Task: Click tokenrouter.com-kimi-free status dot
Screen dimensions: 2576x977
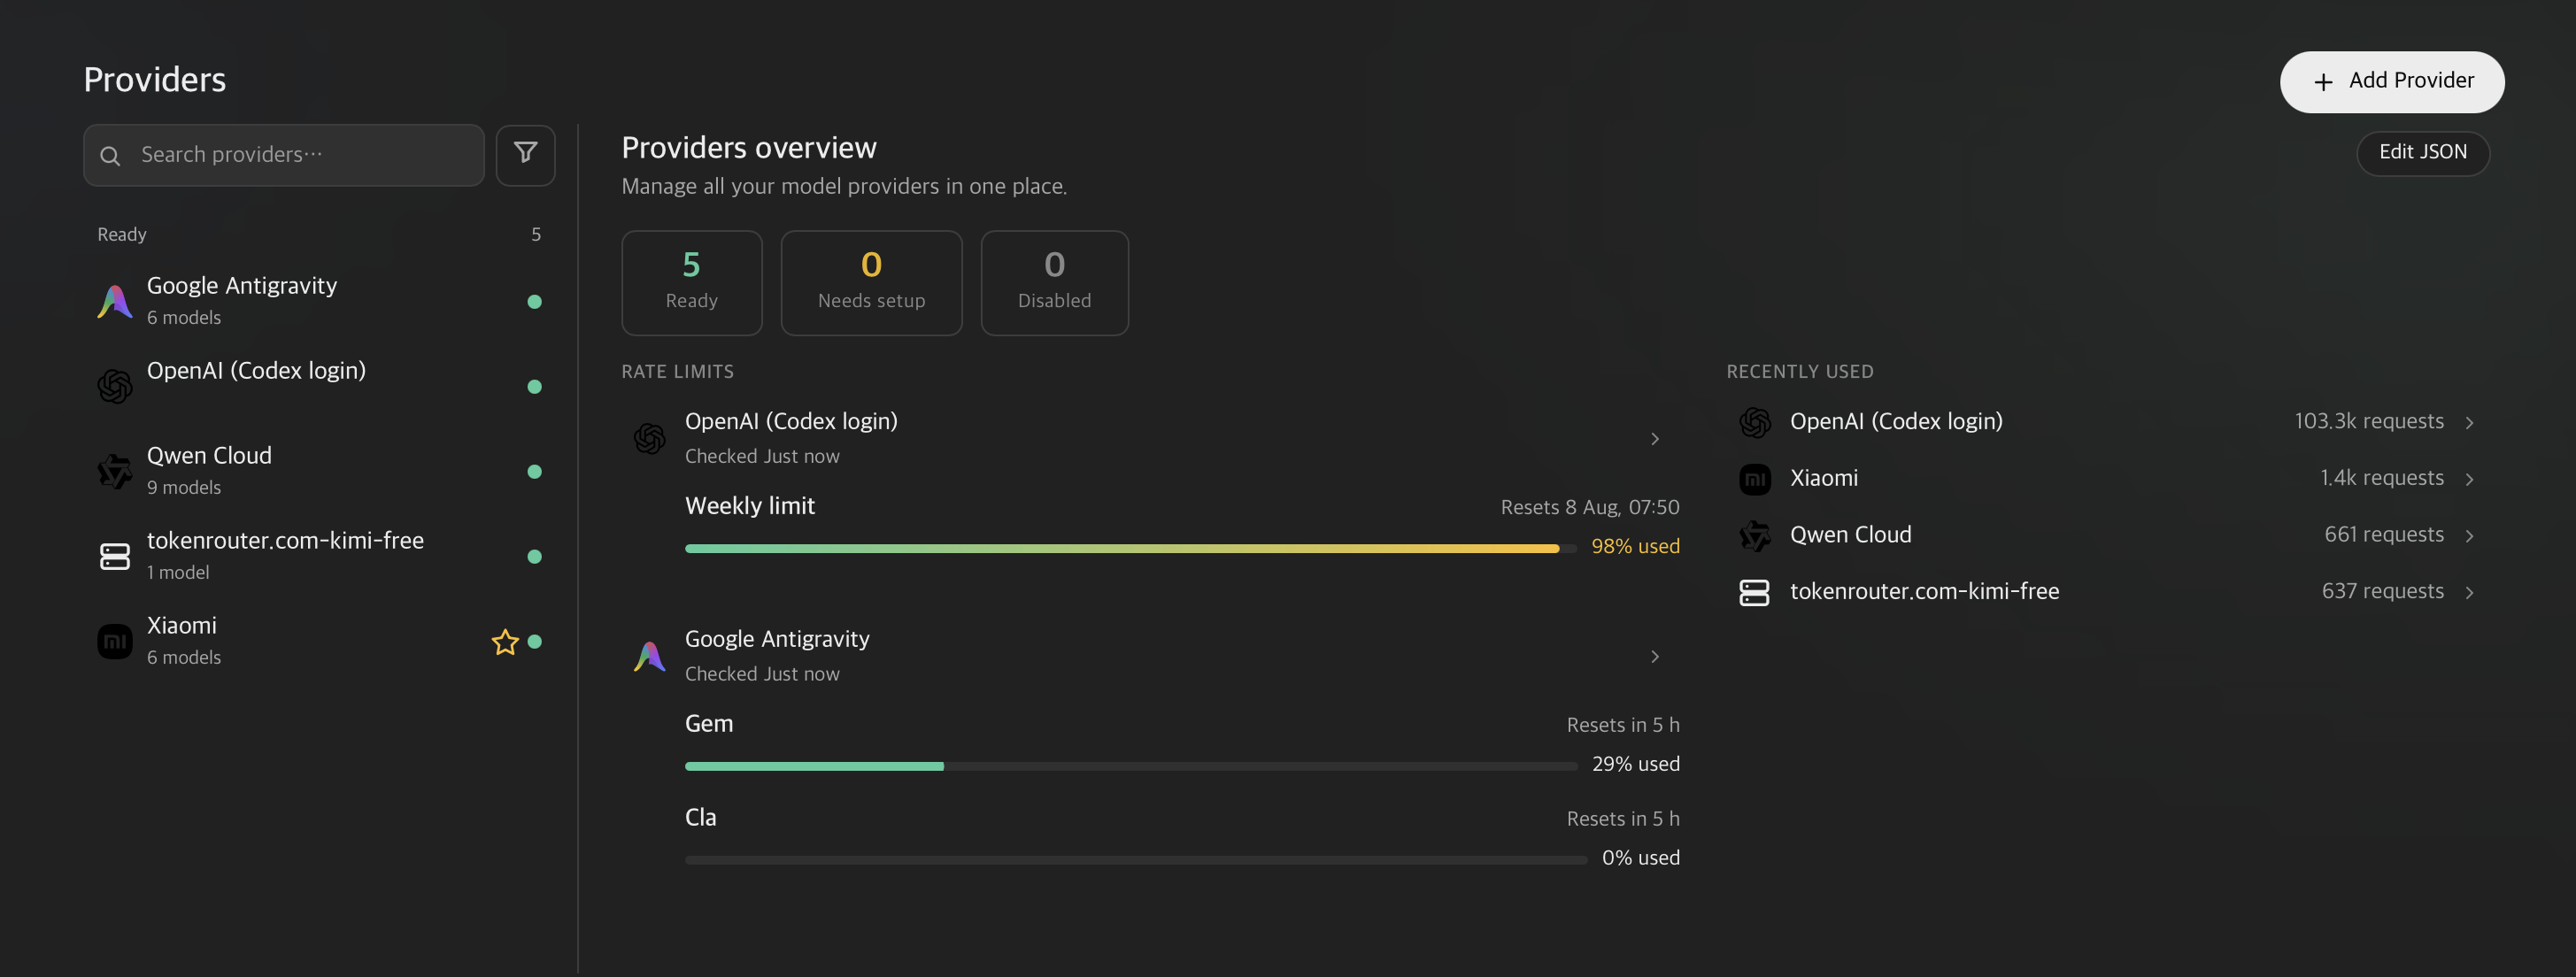Action: pyautogui.click(x=535, y=556)
